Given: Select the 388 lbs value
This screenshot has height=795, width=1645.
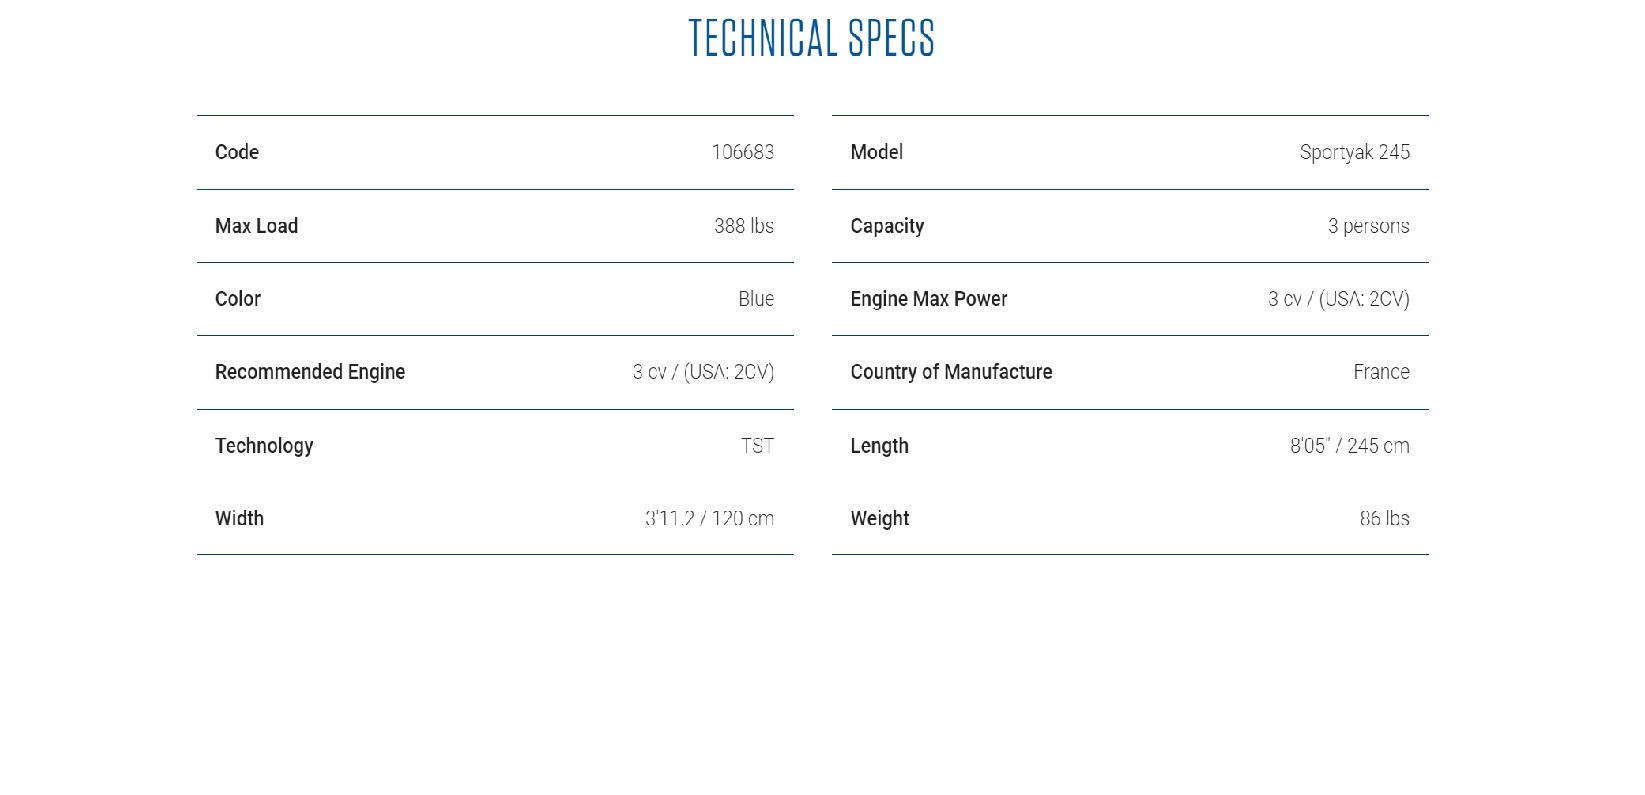Looking at the screenshot, I should [x=743, y=226].
